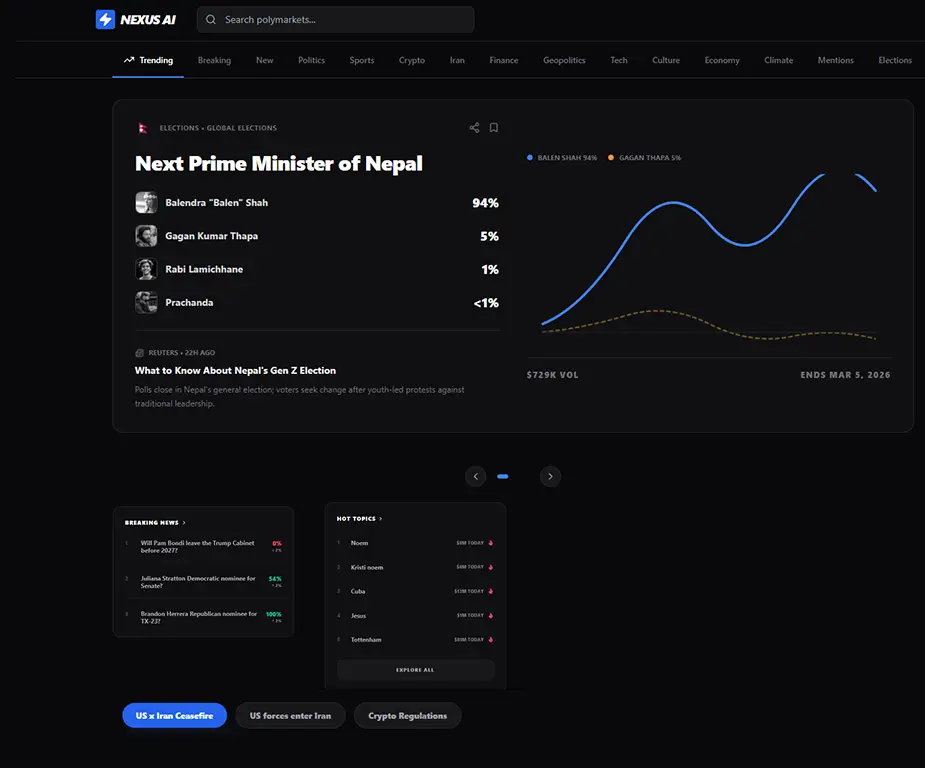Open the Next Prime Minister of Nepal title
The height and width of the screenshot is (768, 925).
278,163
